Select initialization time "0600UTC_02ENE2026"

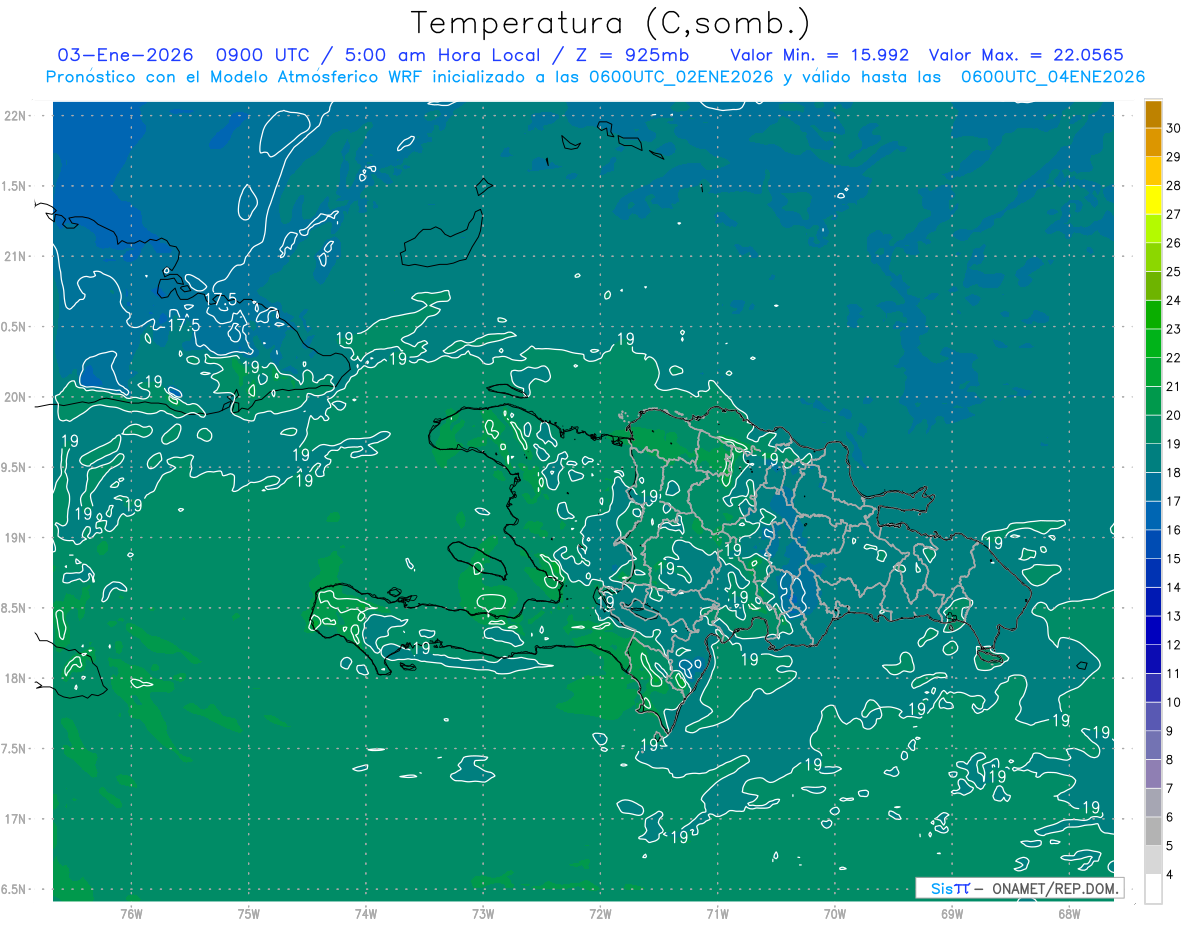pos(680,77)
